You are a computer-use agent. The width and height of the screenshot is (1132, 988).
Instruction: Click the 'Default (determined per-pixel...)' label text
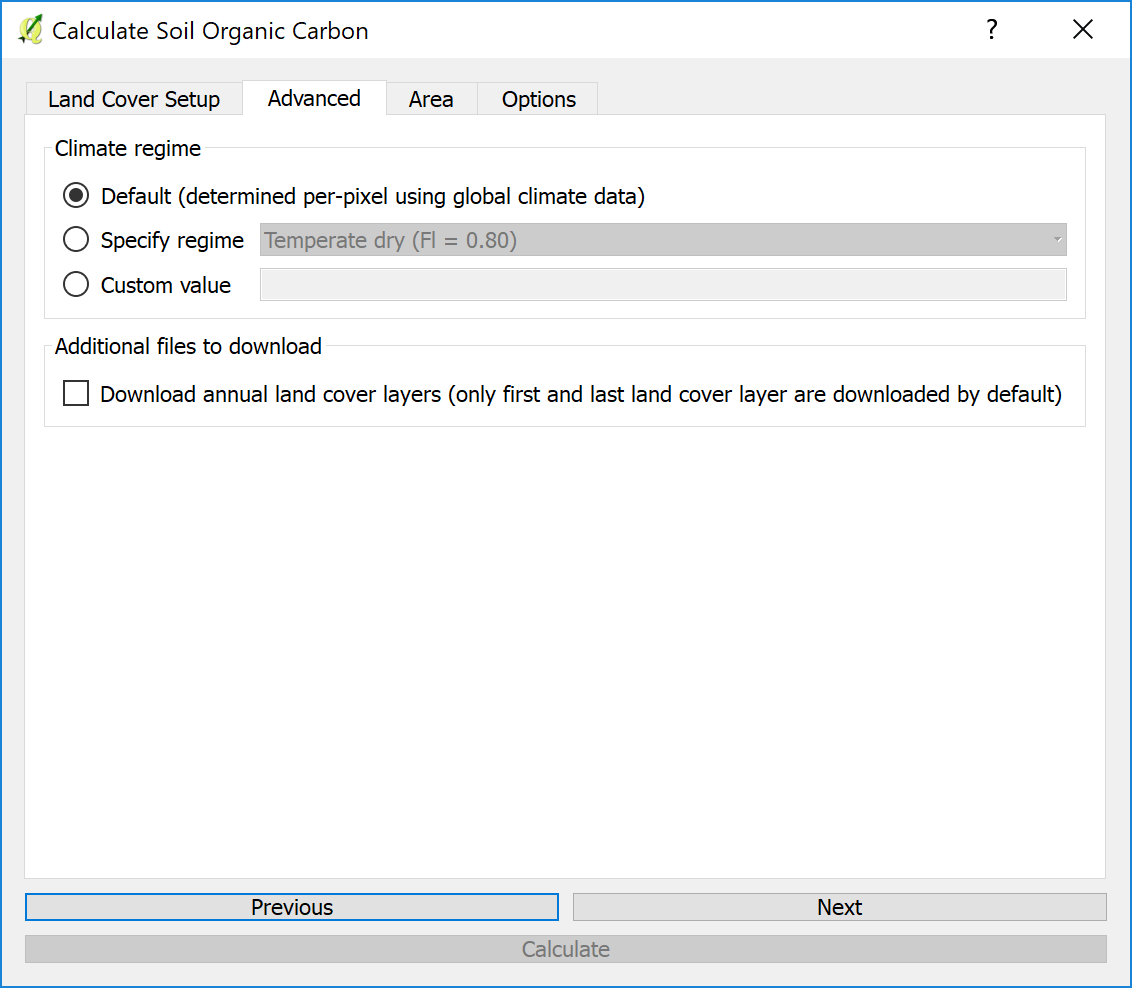372,196
